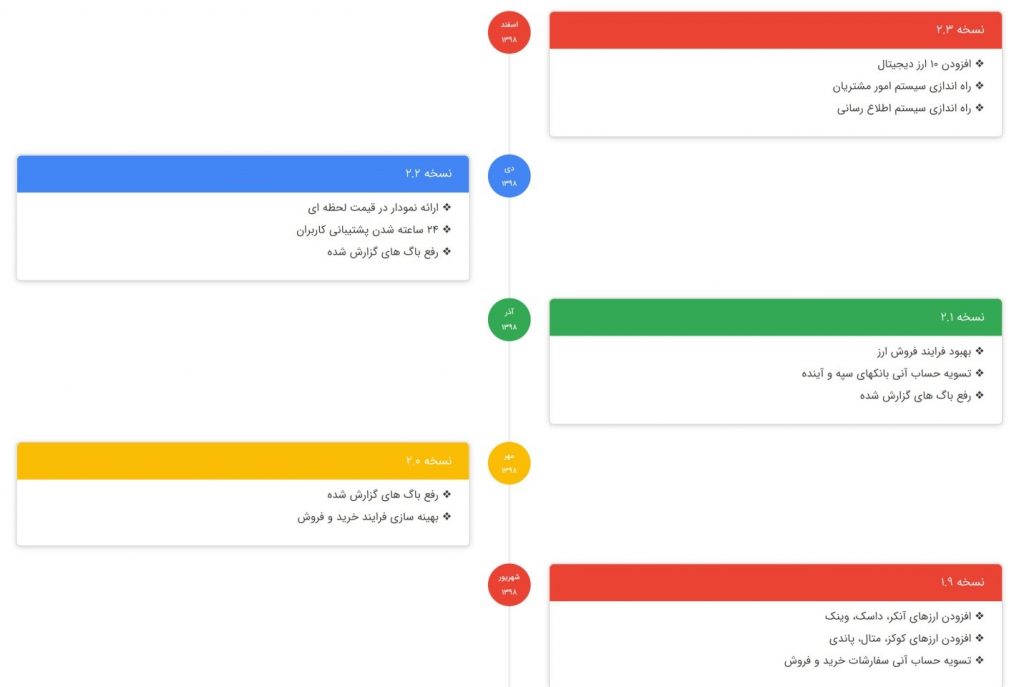The height and width of the screenshot is (687, 1024).
Task: Click the bullet icon beside افزودن ۱۰ ارز دیجیتال
Action: [979, 63]
